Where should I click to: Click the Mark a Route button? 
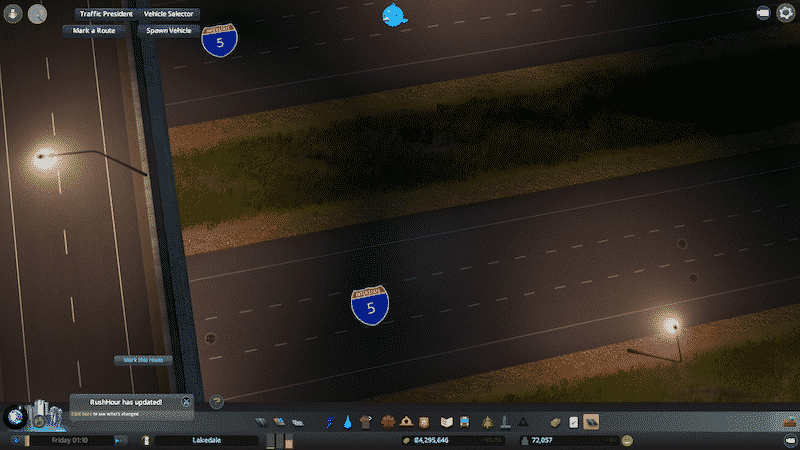coord(94,31)
